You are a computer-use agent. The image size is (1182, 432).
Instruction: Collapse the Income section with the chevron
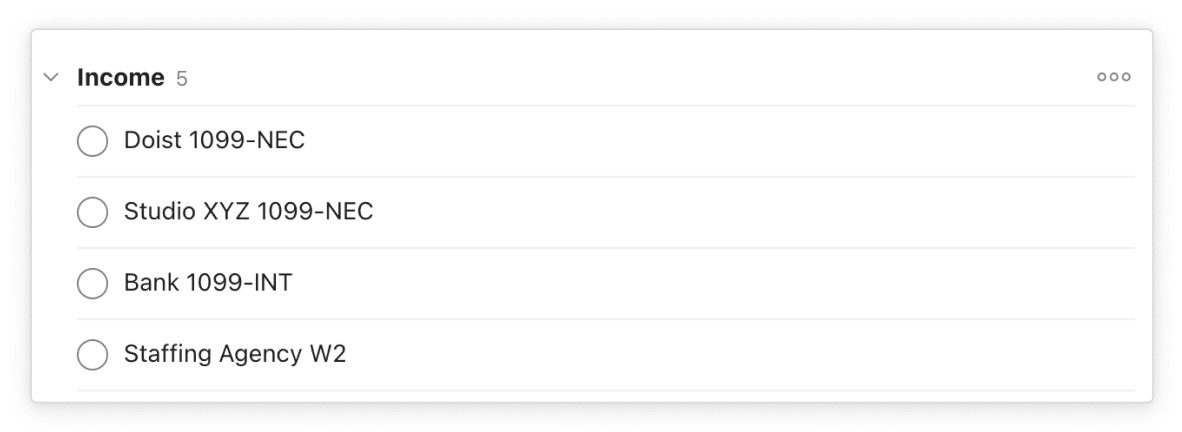[51, 78]
